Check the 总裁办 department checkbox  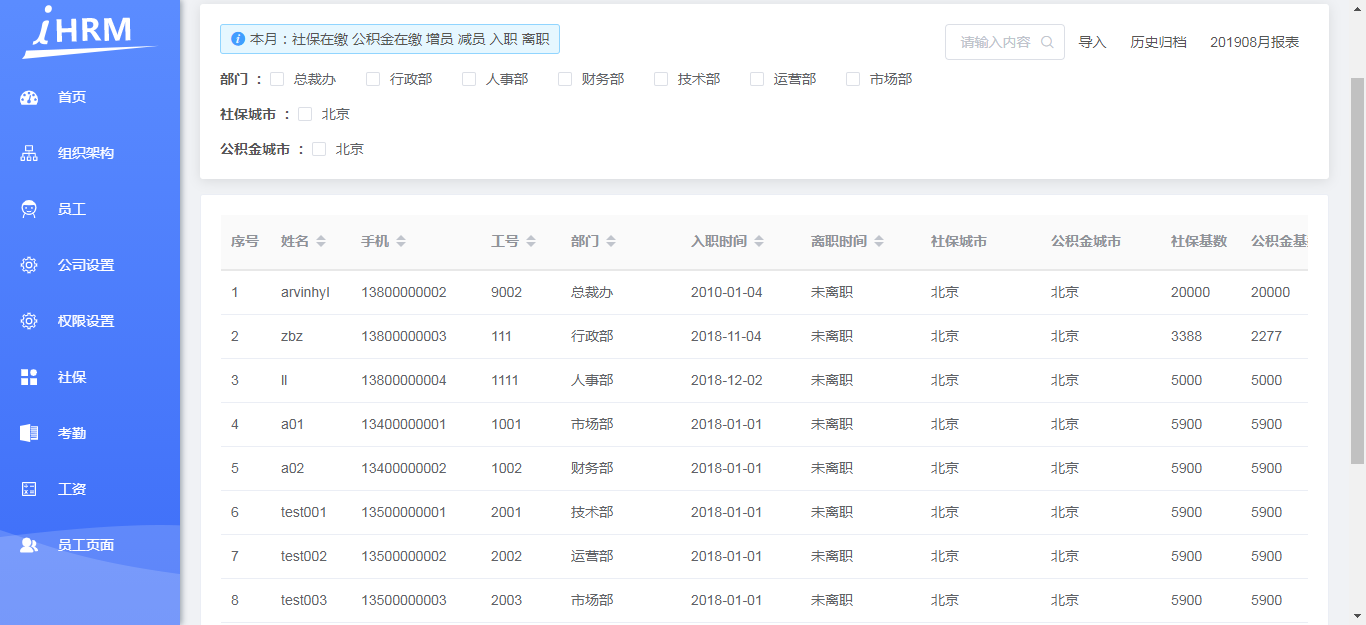click(x=277, y=79)
